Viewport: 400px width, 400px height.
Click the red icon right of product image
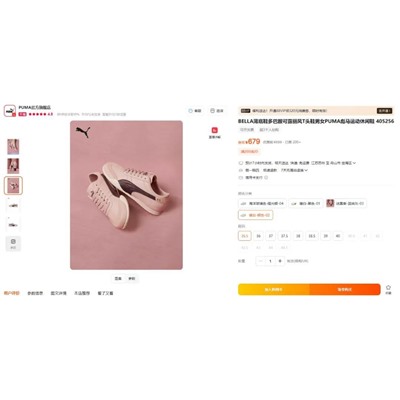[x=214, y=130]
